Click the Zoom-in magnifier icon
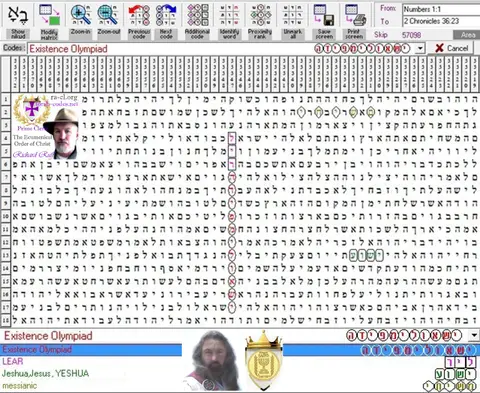This screenshot has width=480, height=393. (x=80, y=15)
